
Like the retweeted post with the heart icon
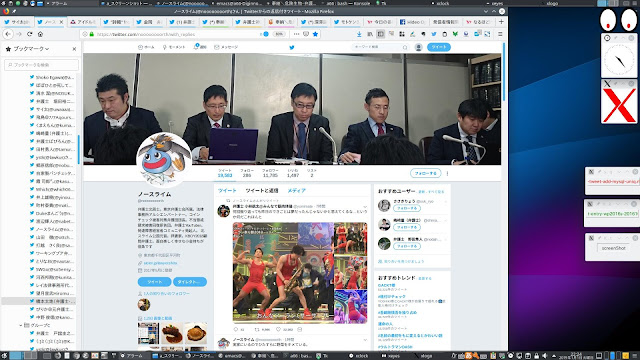pyautogui.click(x=279, y=329)
